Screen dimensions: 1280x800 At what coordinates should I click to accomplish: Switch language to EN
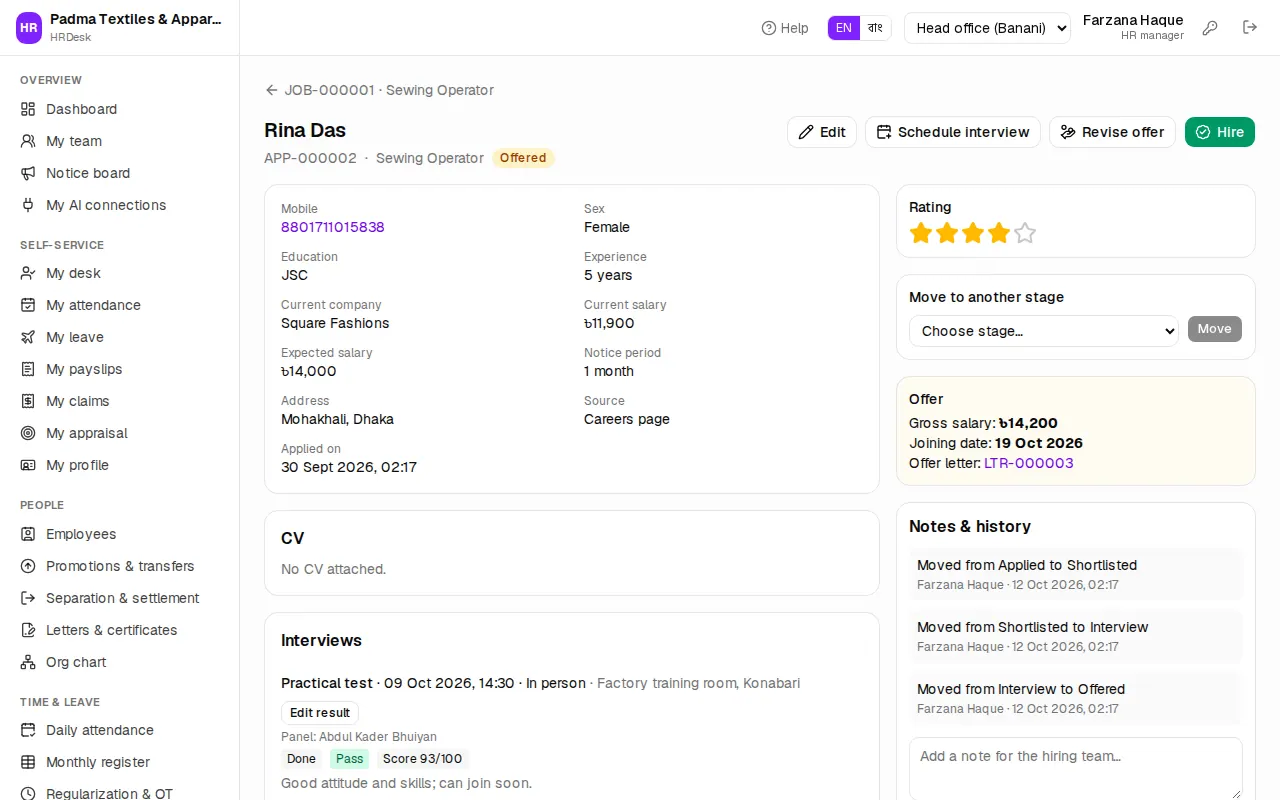pos(844,28)
